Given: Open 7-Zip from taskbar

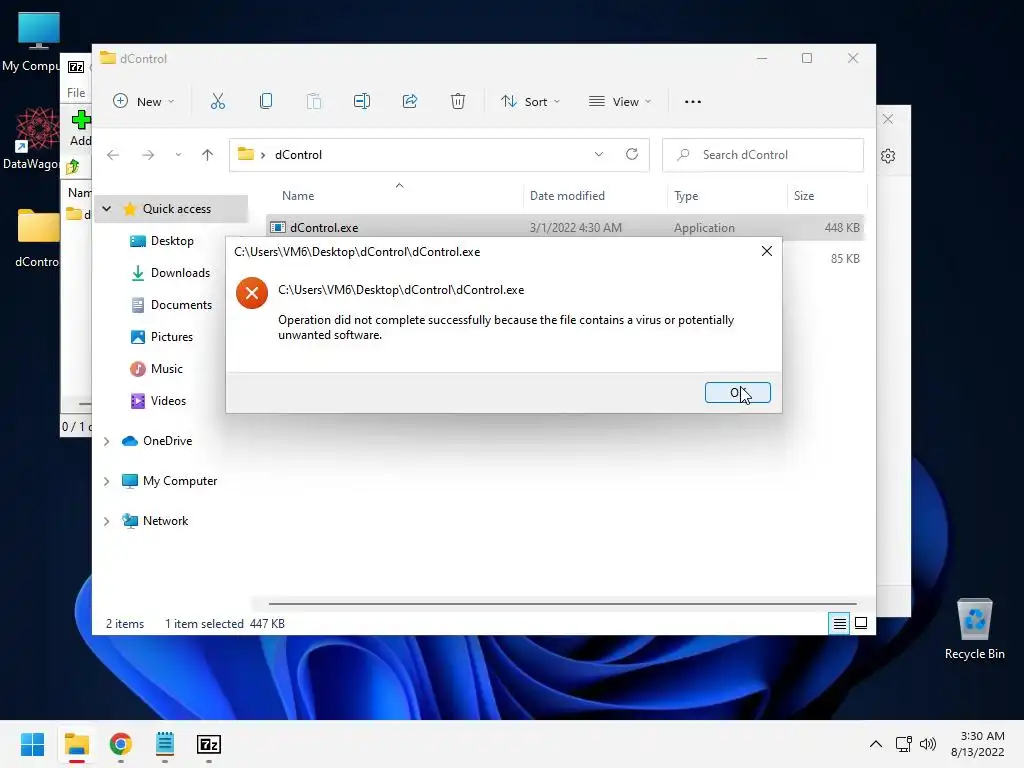Looking at the screenshot, I should pyautogui.click(x=209, y=744).
